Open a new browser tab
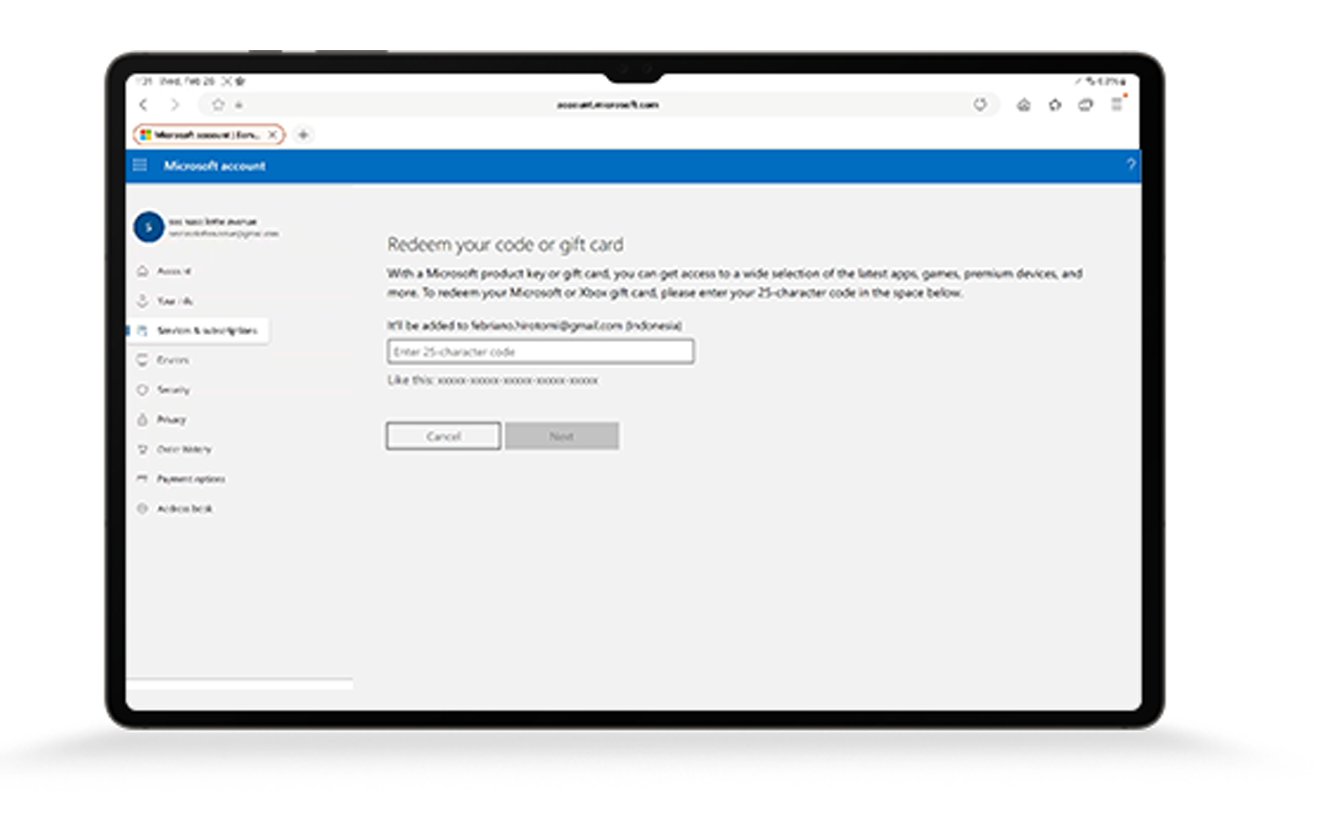The height and width of the screenshot is (840, 1320). coord(303,135)
